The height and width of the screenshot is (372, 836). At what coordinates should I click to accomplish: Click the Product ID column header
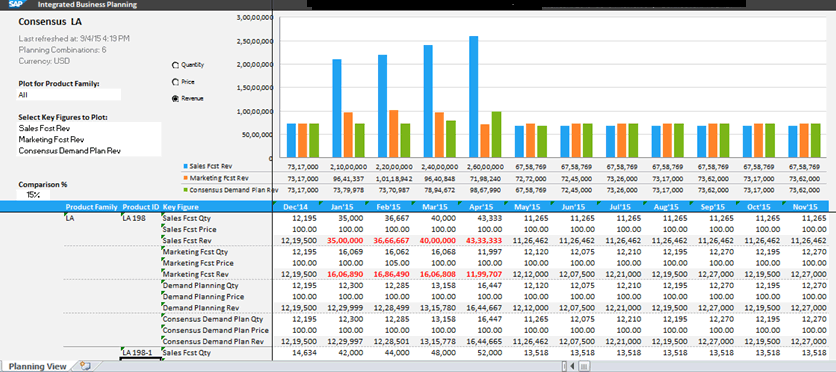140,207
